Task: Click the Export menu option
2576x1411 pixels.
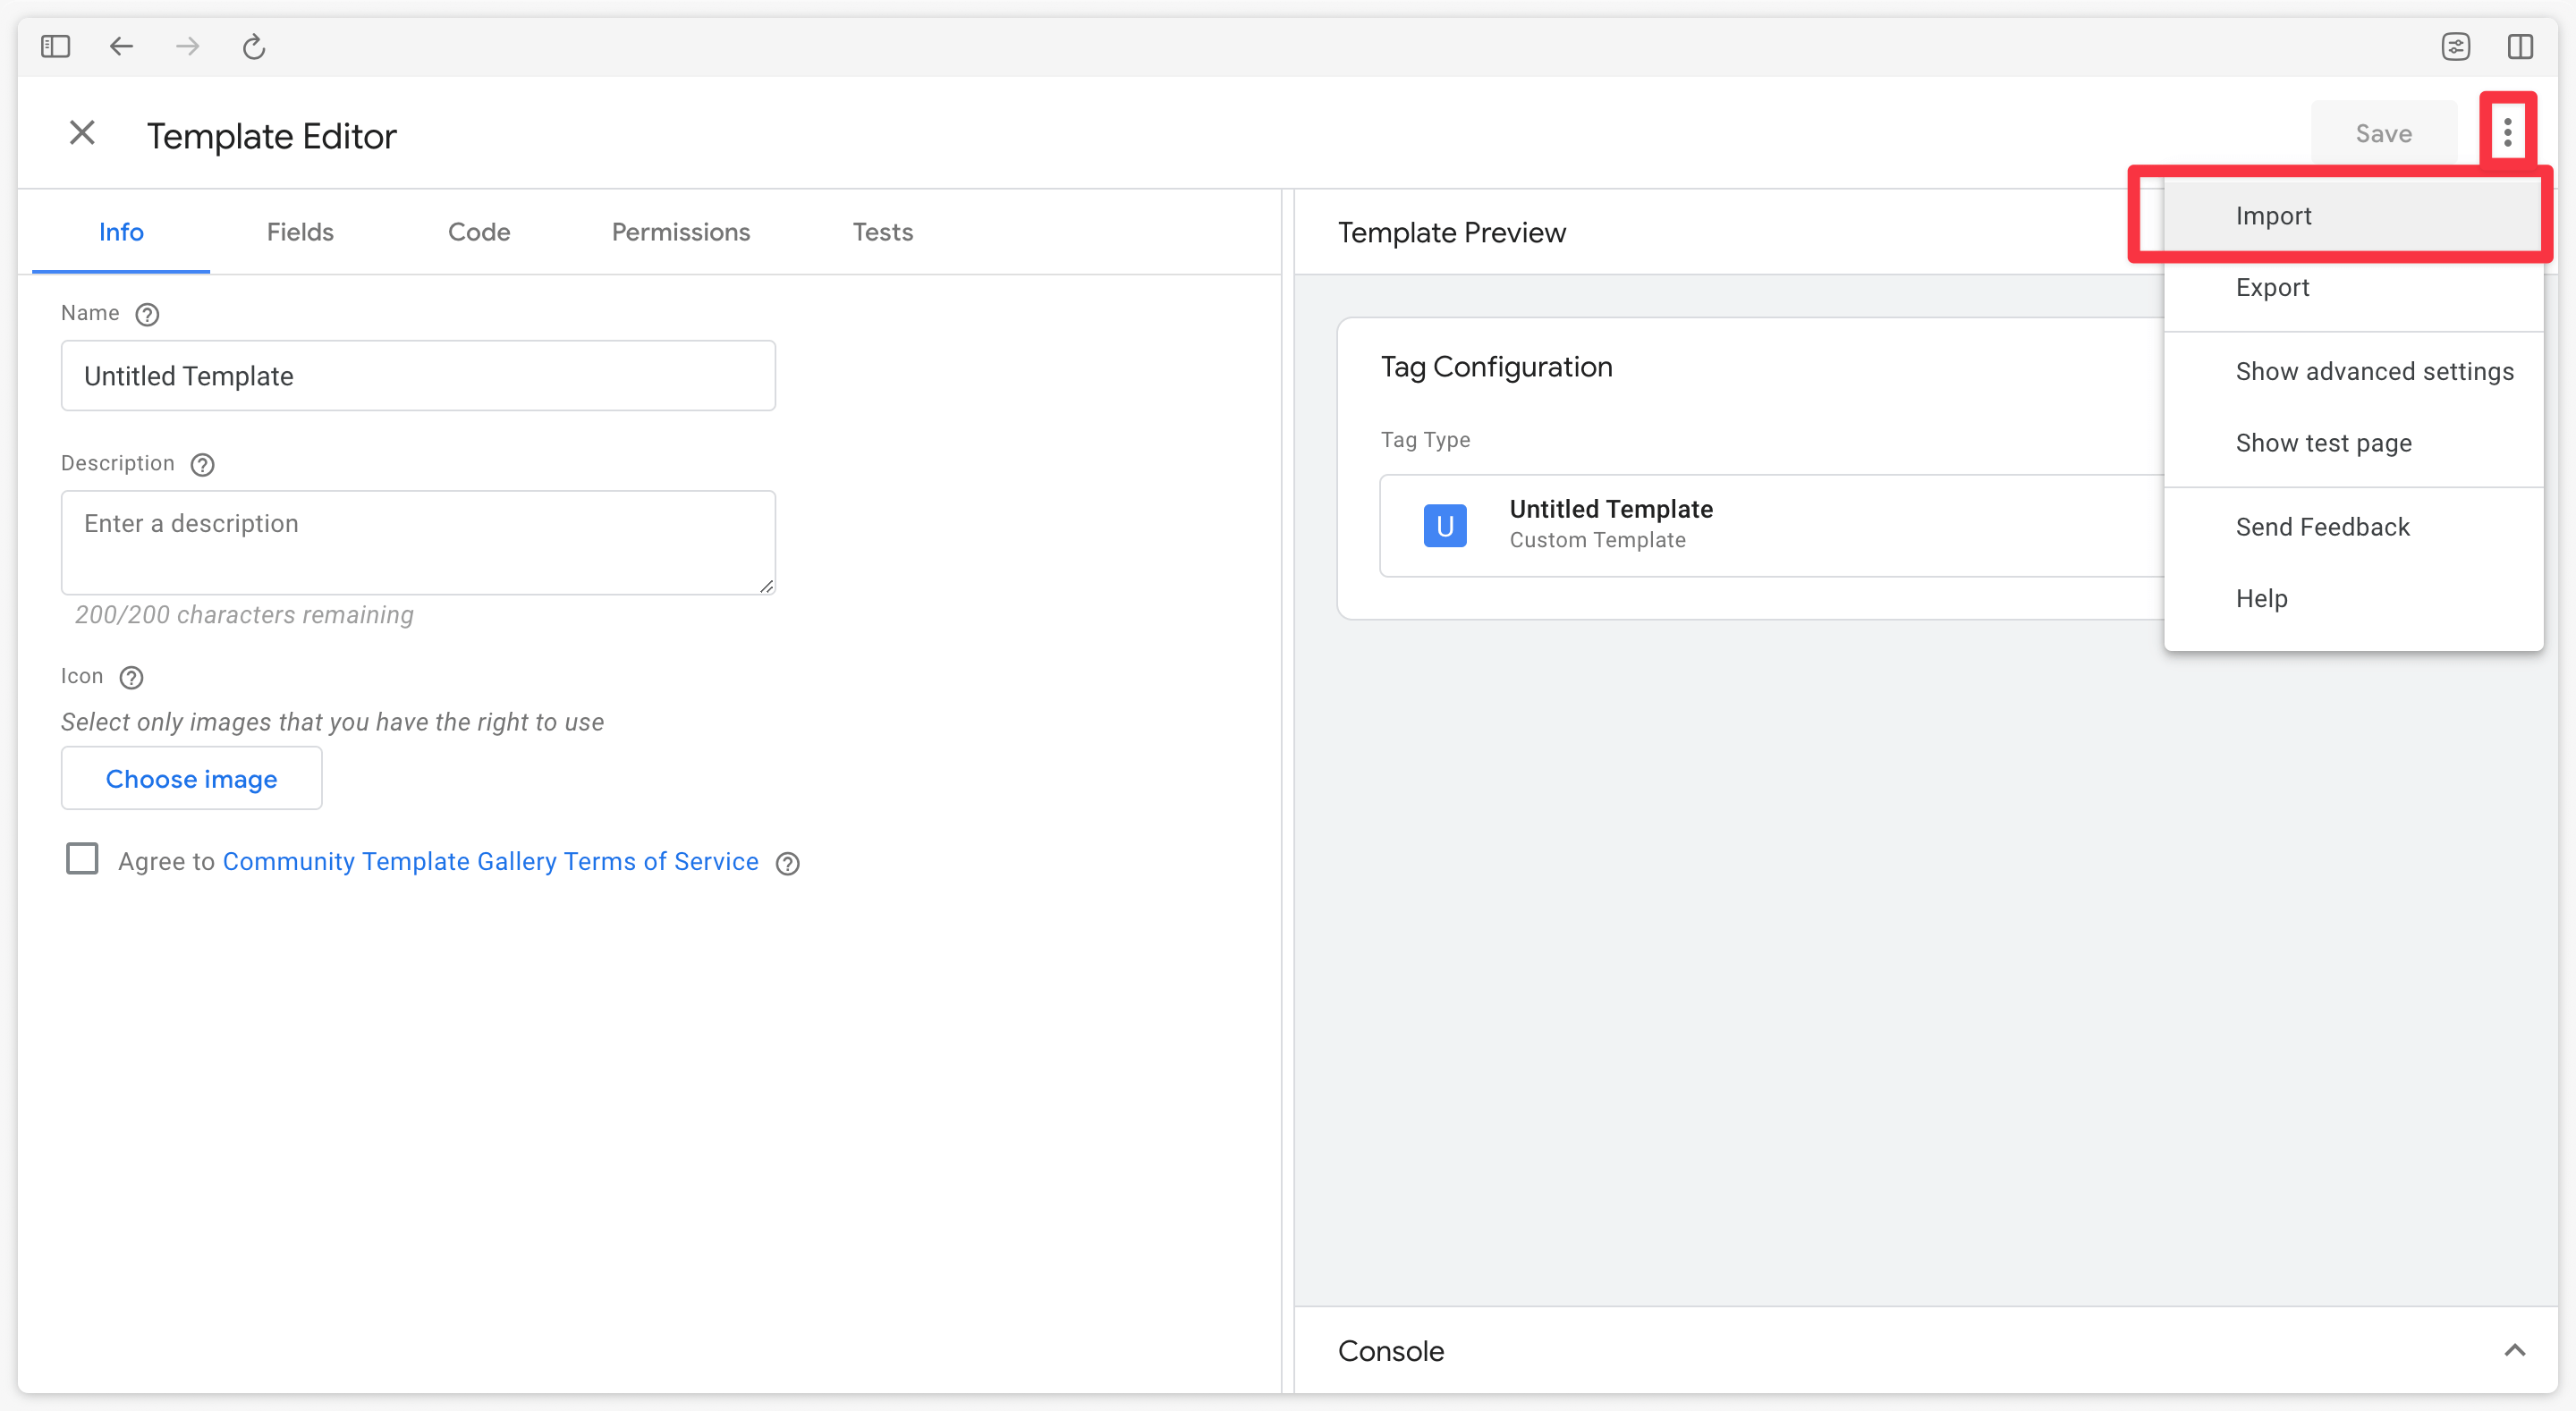Action: coord(2272,287)
